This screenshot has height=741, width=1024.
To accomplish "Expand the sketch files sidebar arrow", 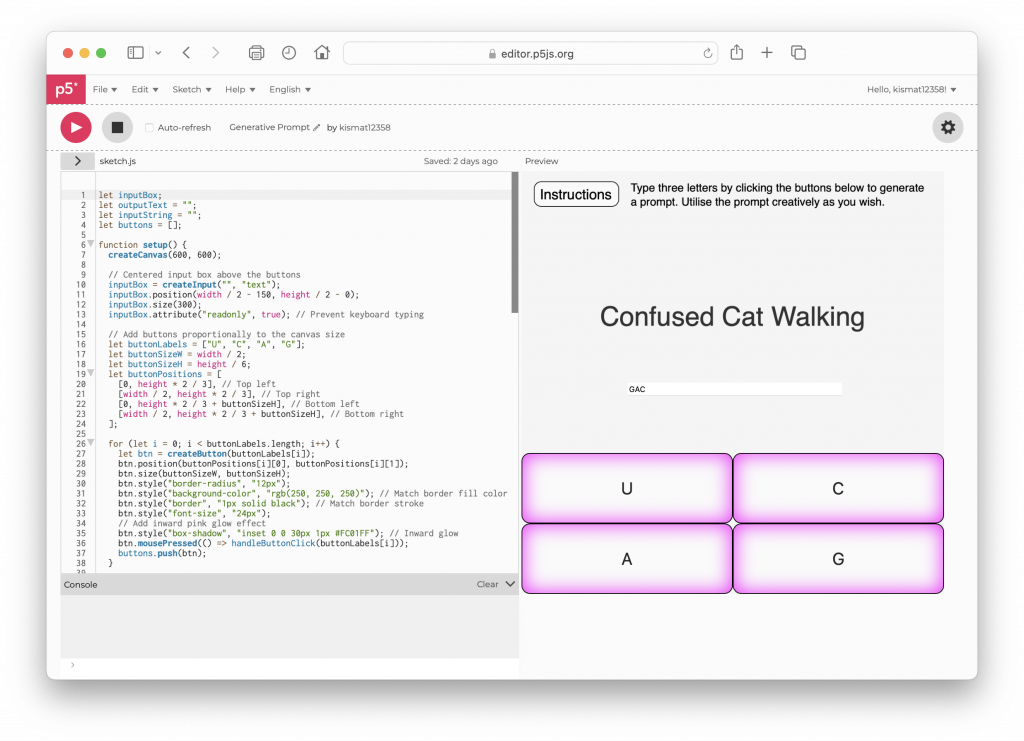I will [x=78, y=161].
